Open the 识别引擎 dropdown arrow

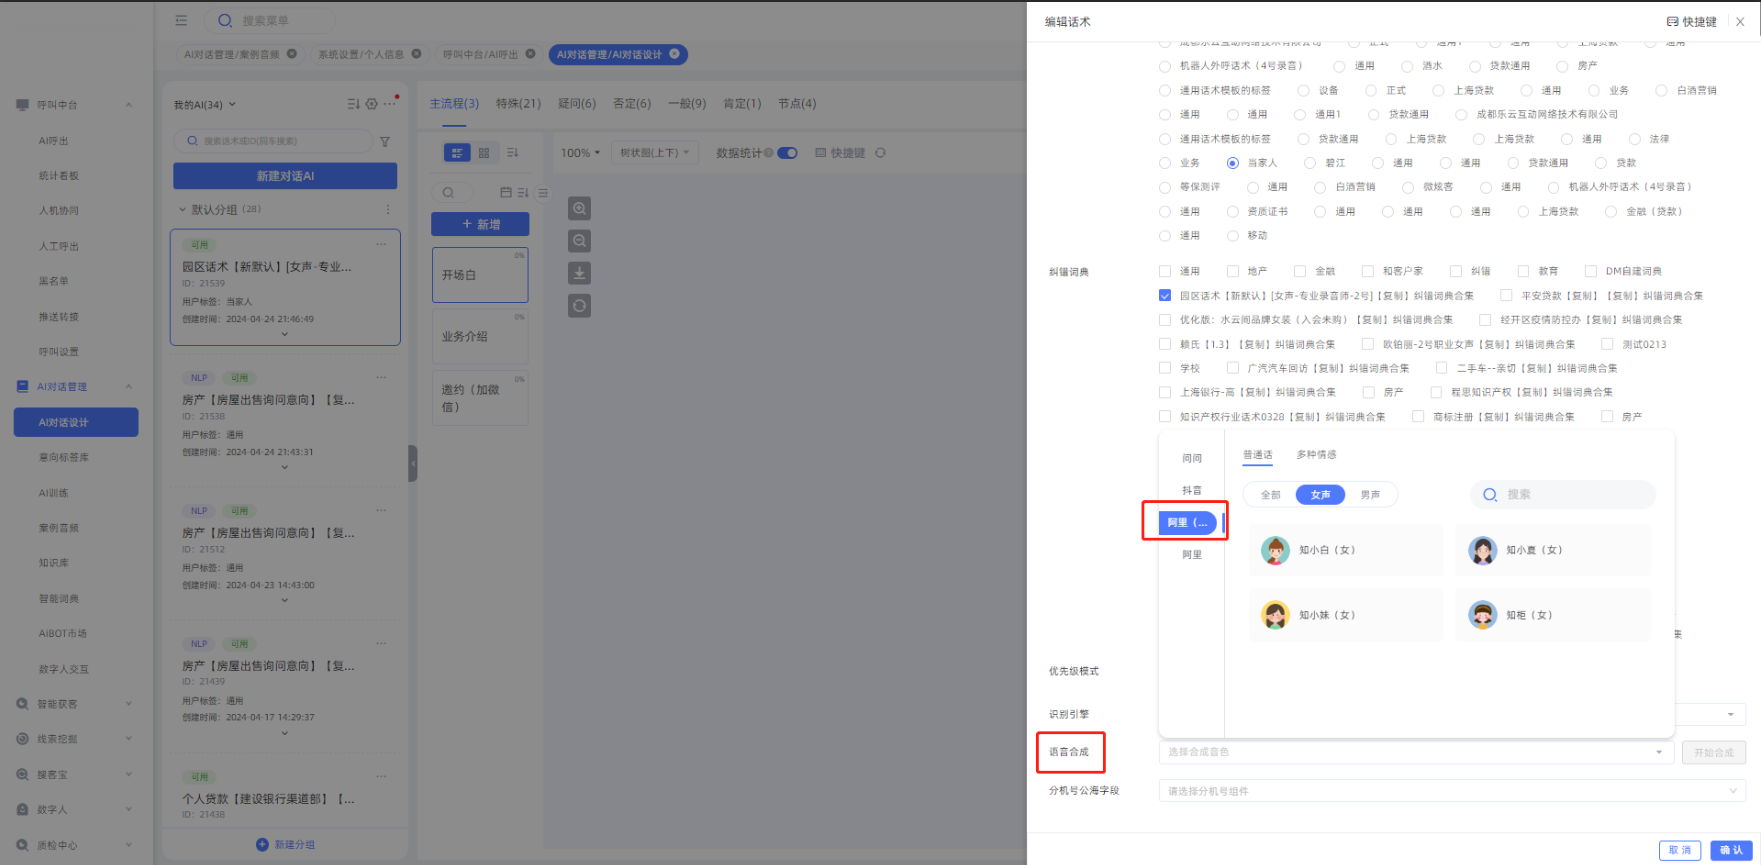coord(1730,714)
